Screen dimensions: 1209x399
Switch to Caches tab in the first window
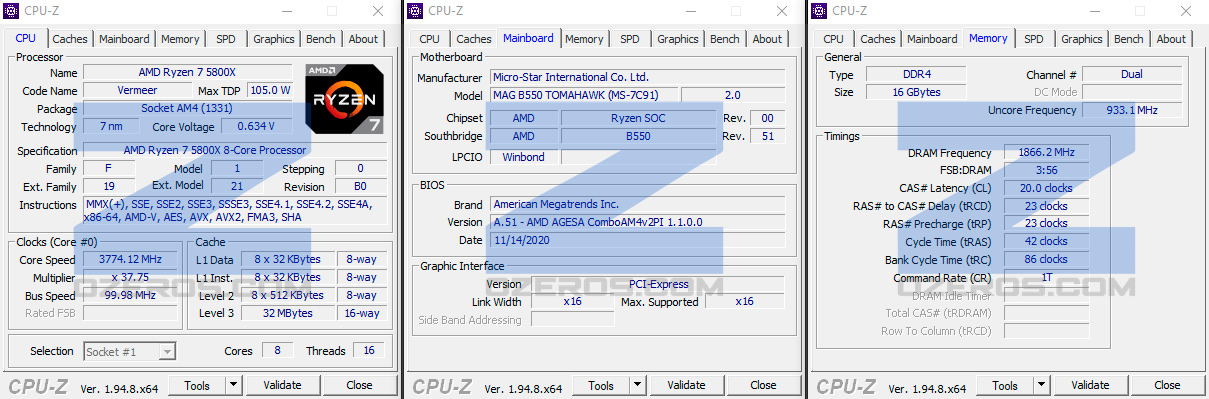point(70,39)
